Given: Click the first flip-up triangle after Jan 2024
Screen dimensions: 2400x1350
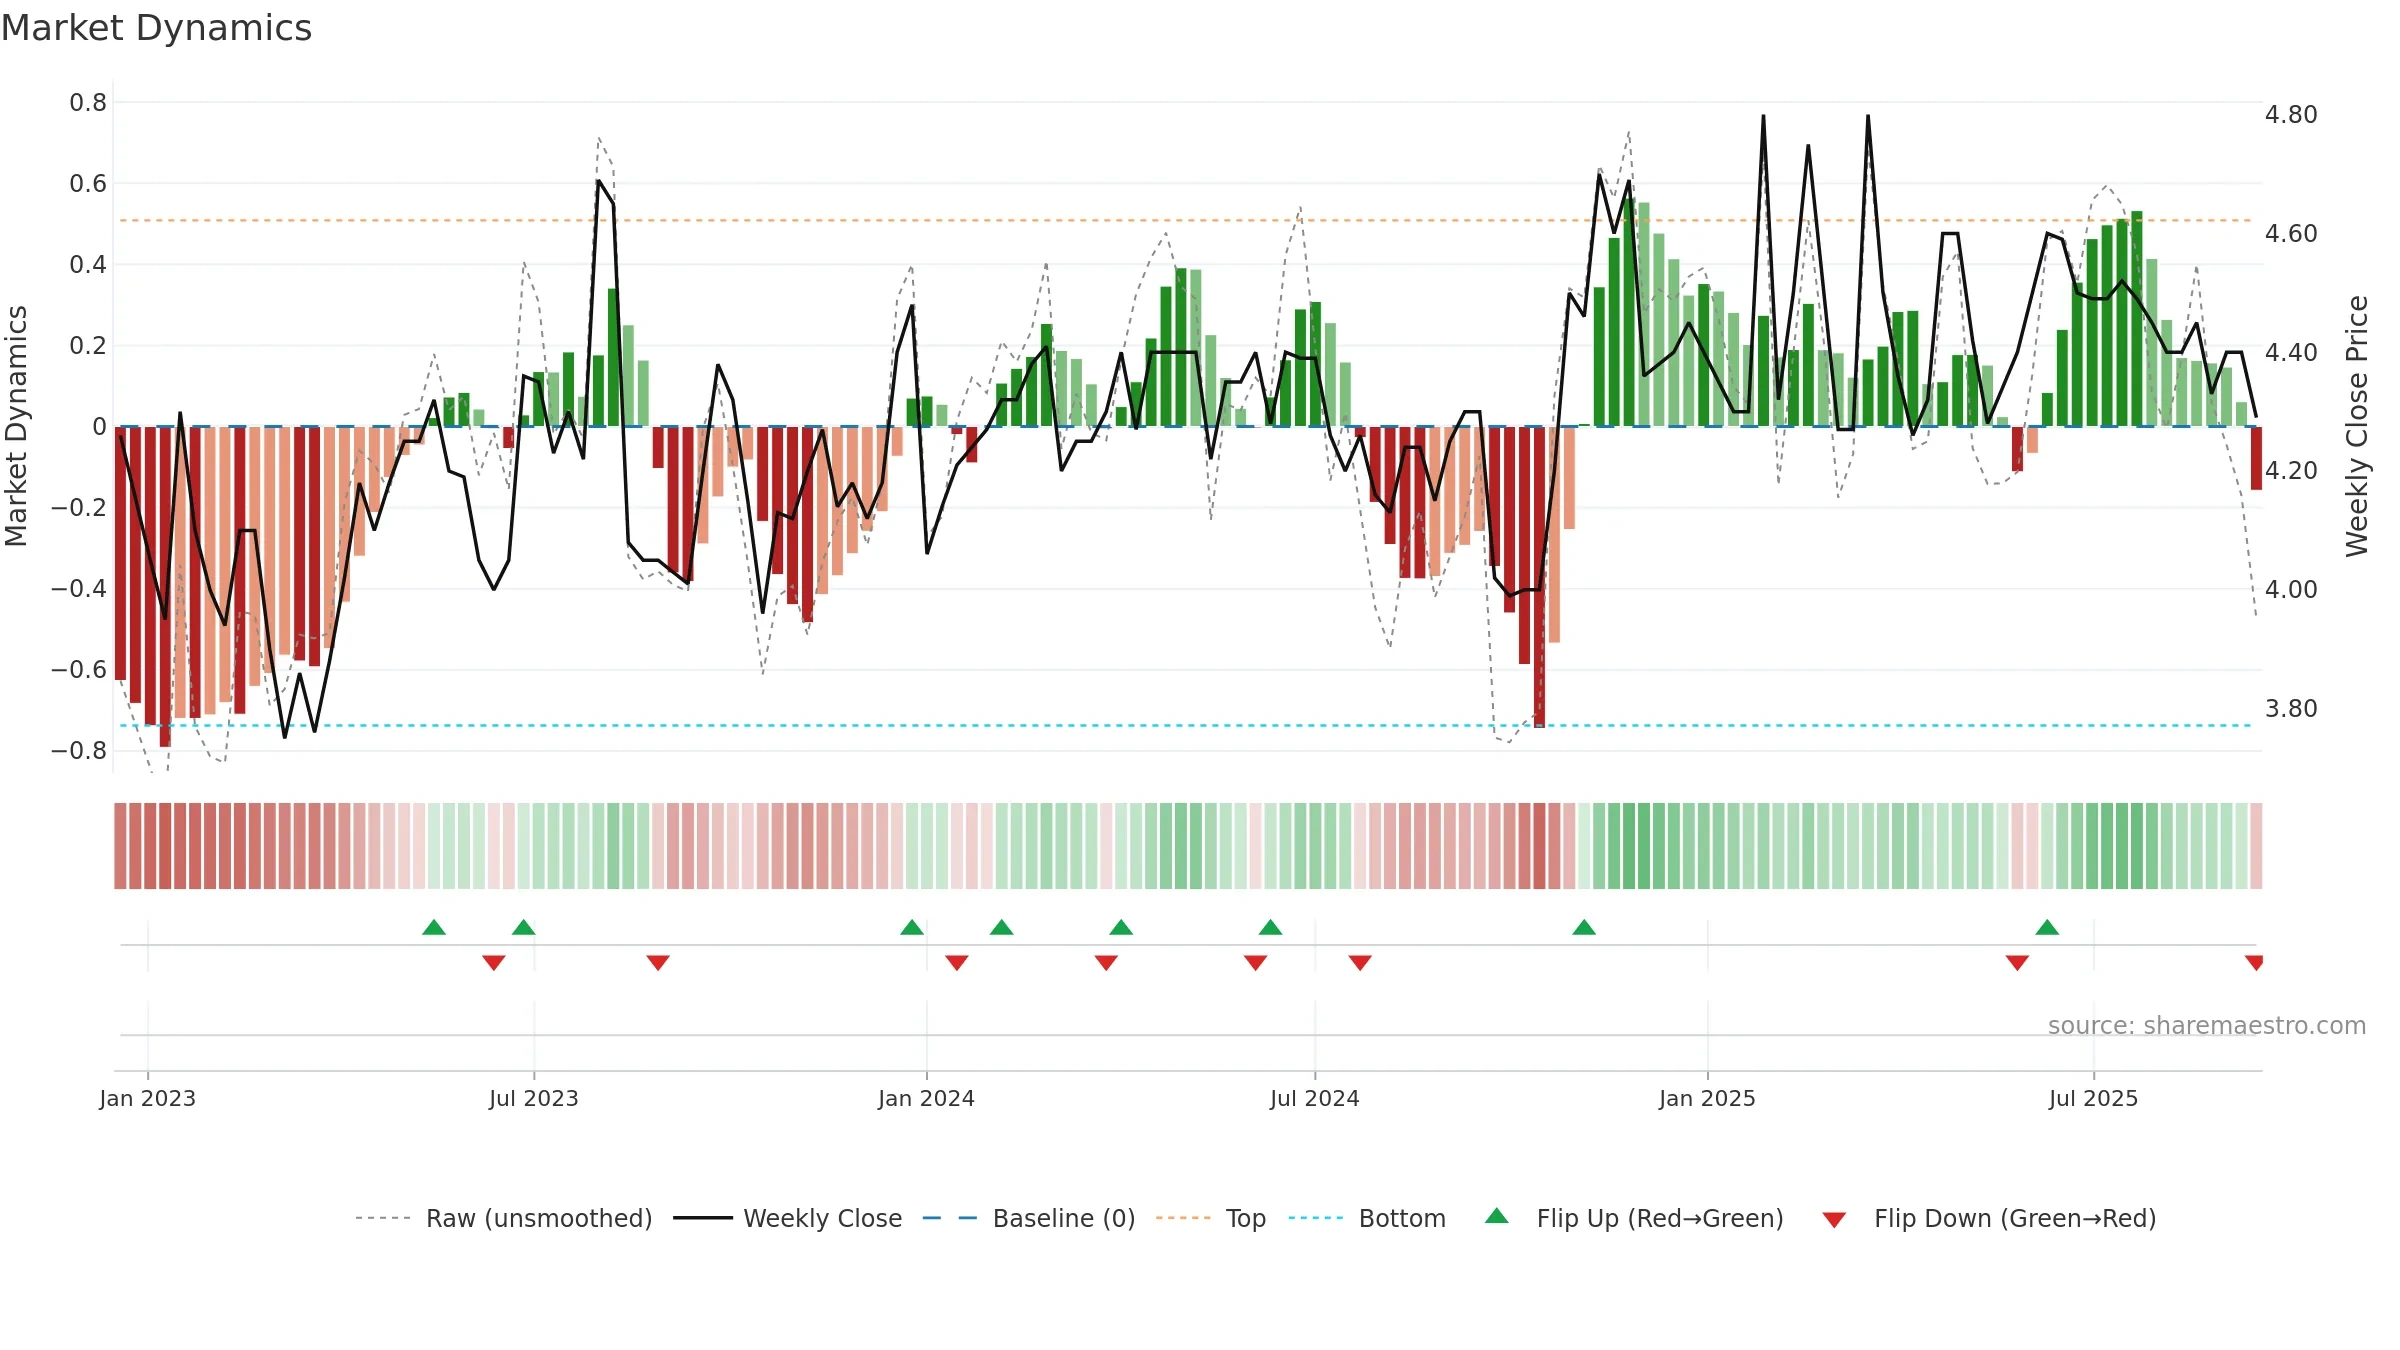Looking at the screenshot, I should pyautogui.click(x=1002, y=928).
